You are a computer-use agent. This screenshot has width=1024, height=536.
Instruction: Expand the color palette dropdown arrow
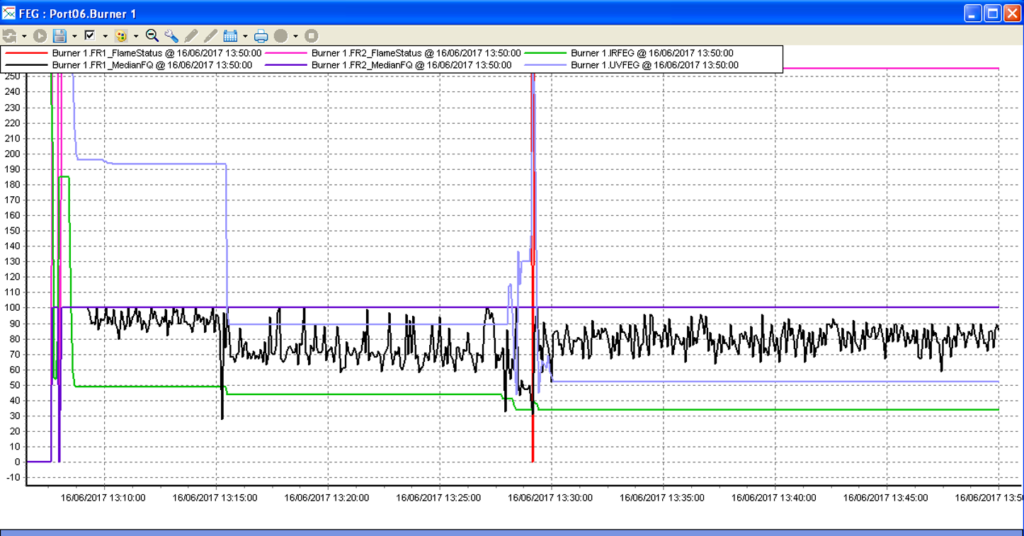[136, 36]
